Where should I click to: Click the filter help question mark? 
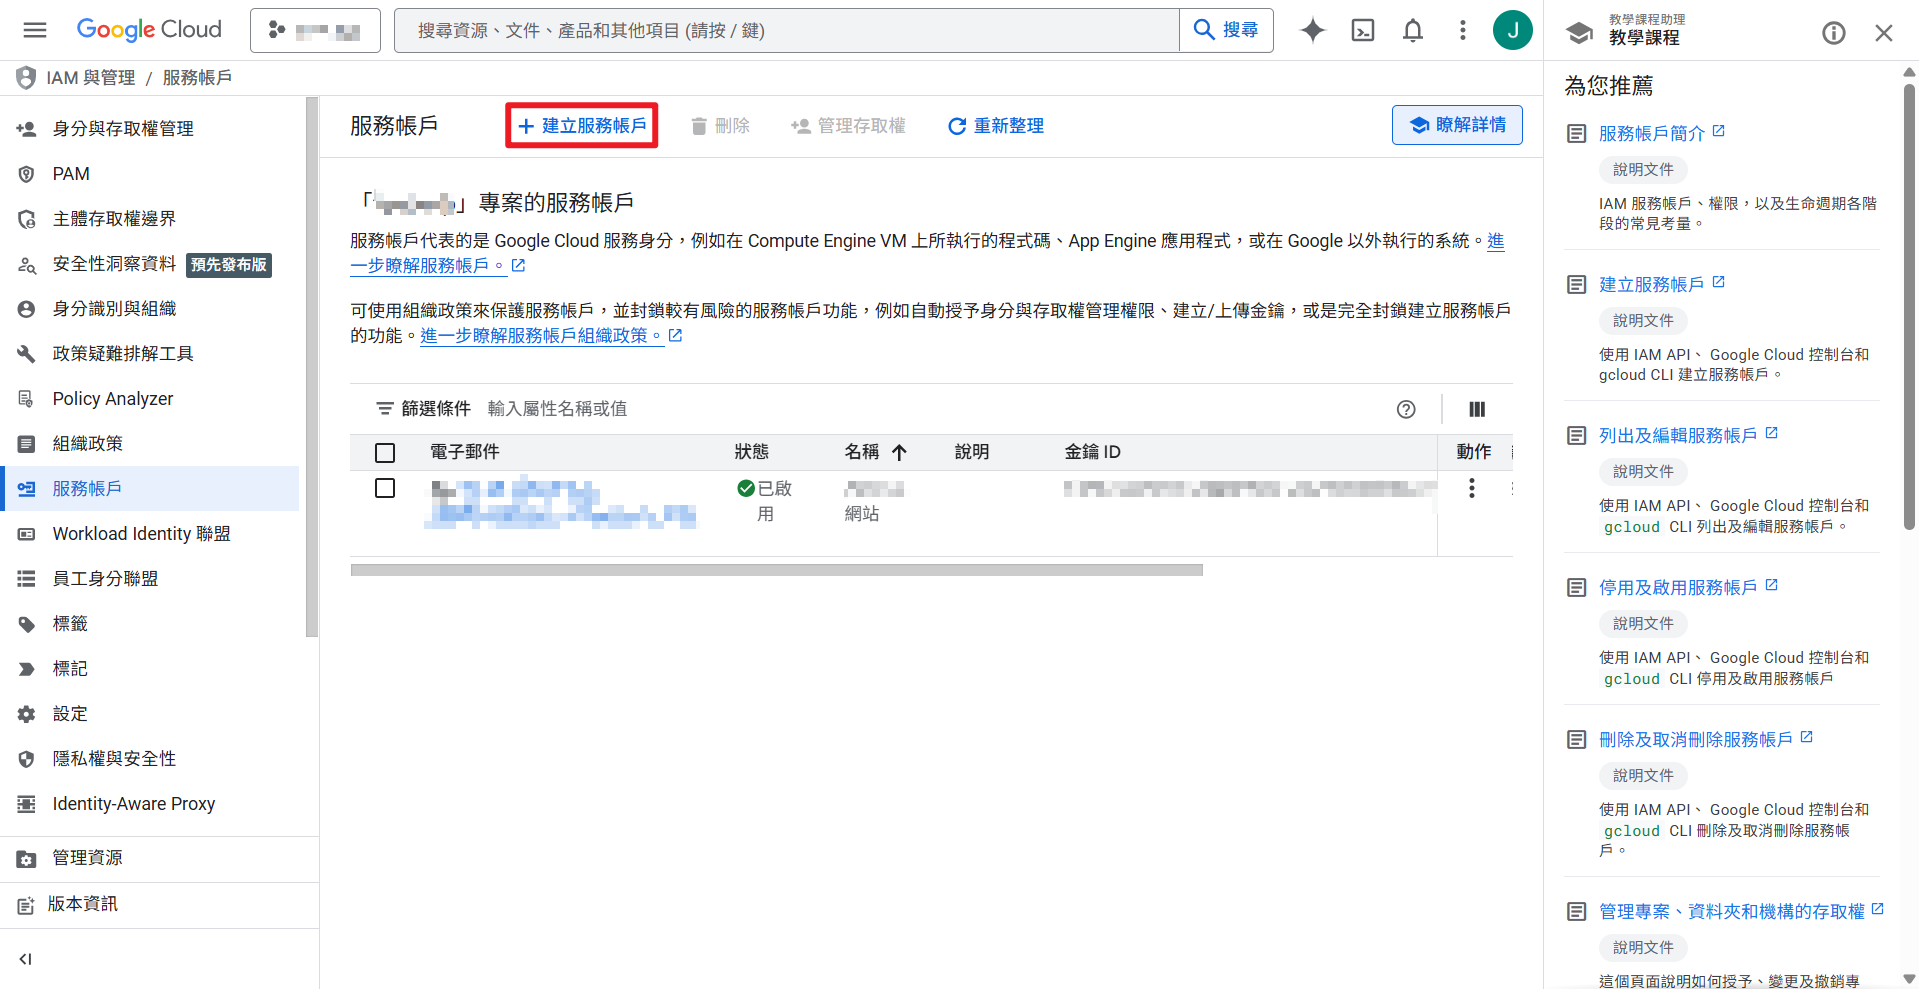(x=1406, y=409)
